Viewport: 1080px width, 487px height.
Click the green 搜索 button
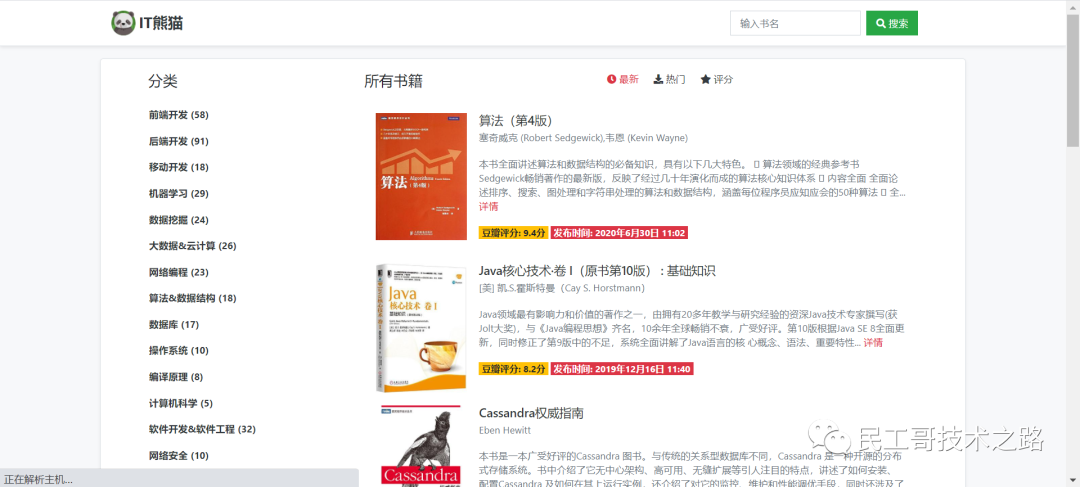tap(891, 23)
